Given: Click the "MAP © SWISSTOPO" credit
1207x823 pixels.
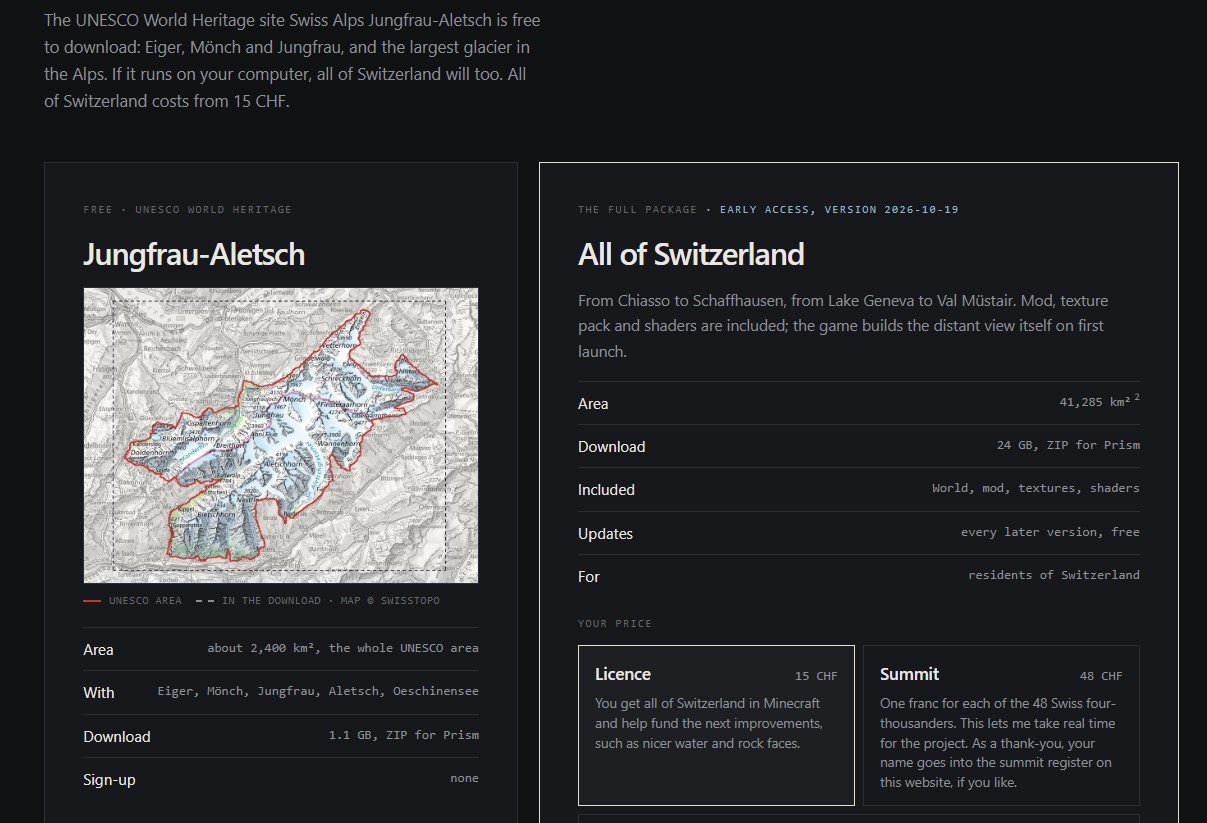Looking at the screenshot, I should tap(390, 601).
